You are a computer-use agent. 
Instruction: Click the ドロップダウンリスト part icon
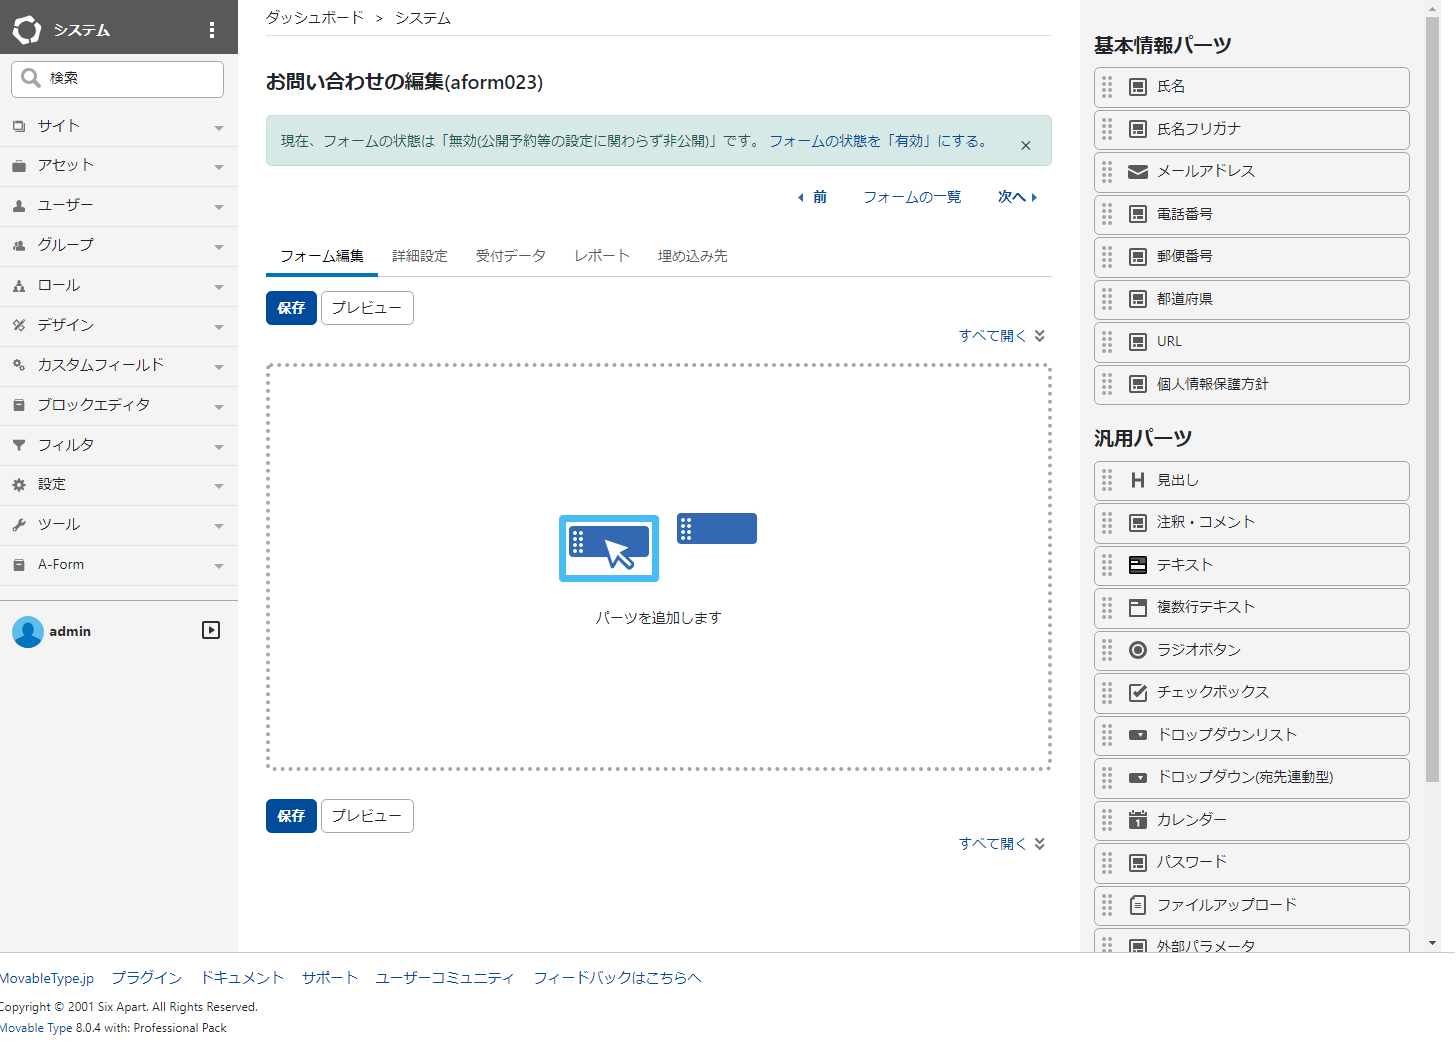point(1137,735)
